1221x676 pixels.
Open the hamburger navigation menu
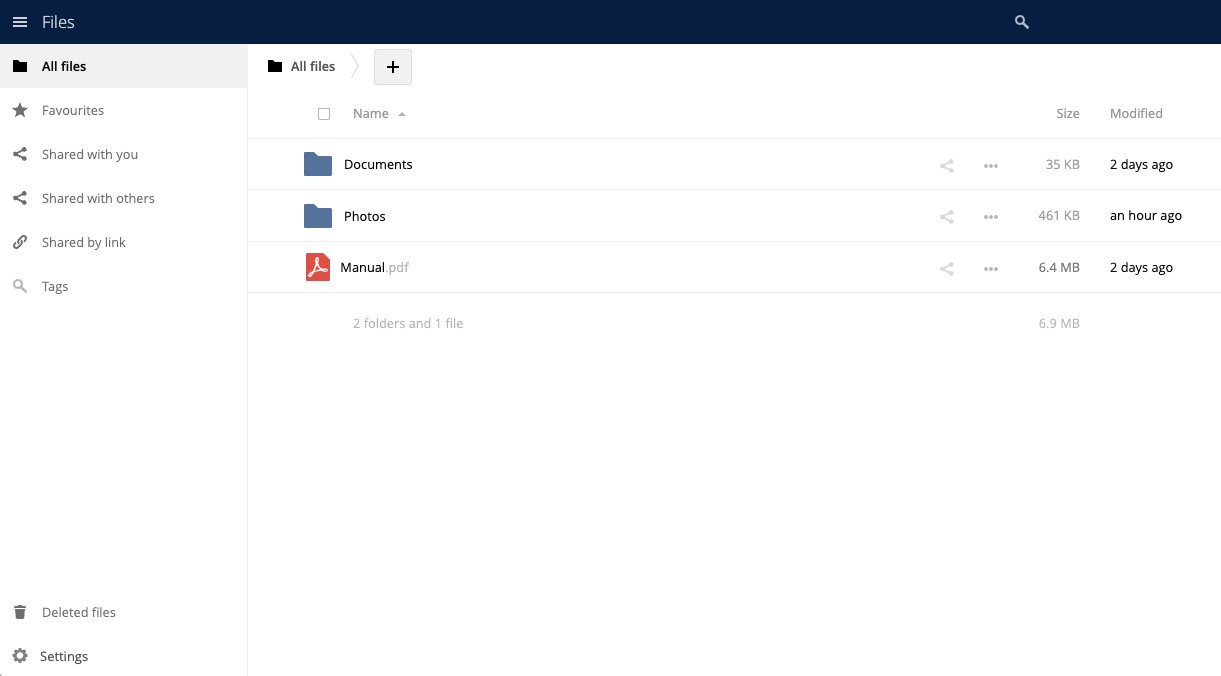pyautogui.click(x=20, y=21)
